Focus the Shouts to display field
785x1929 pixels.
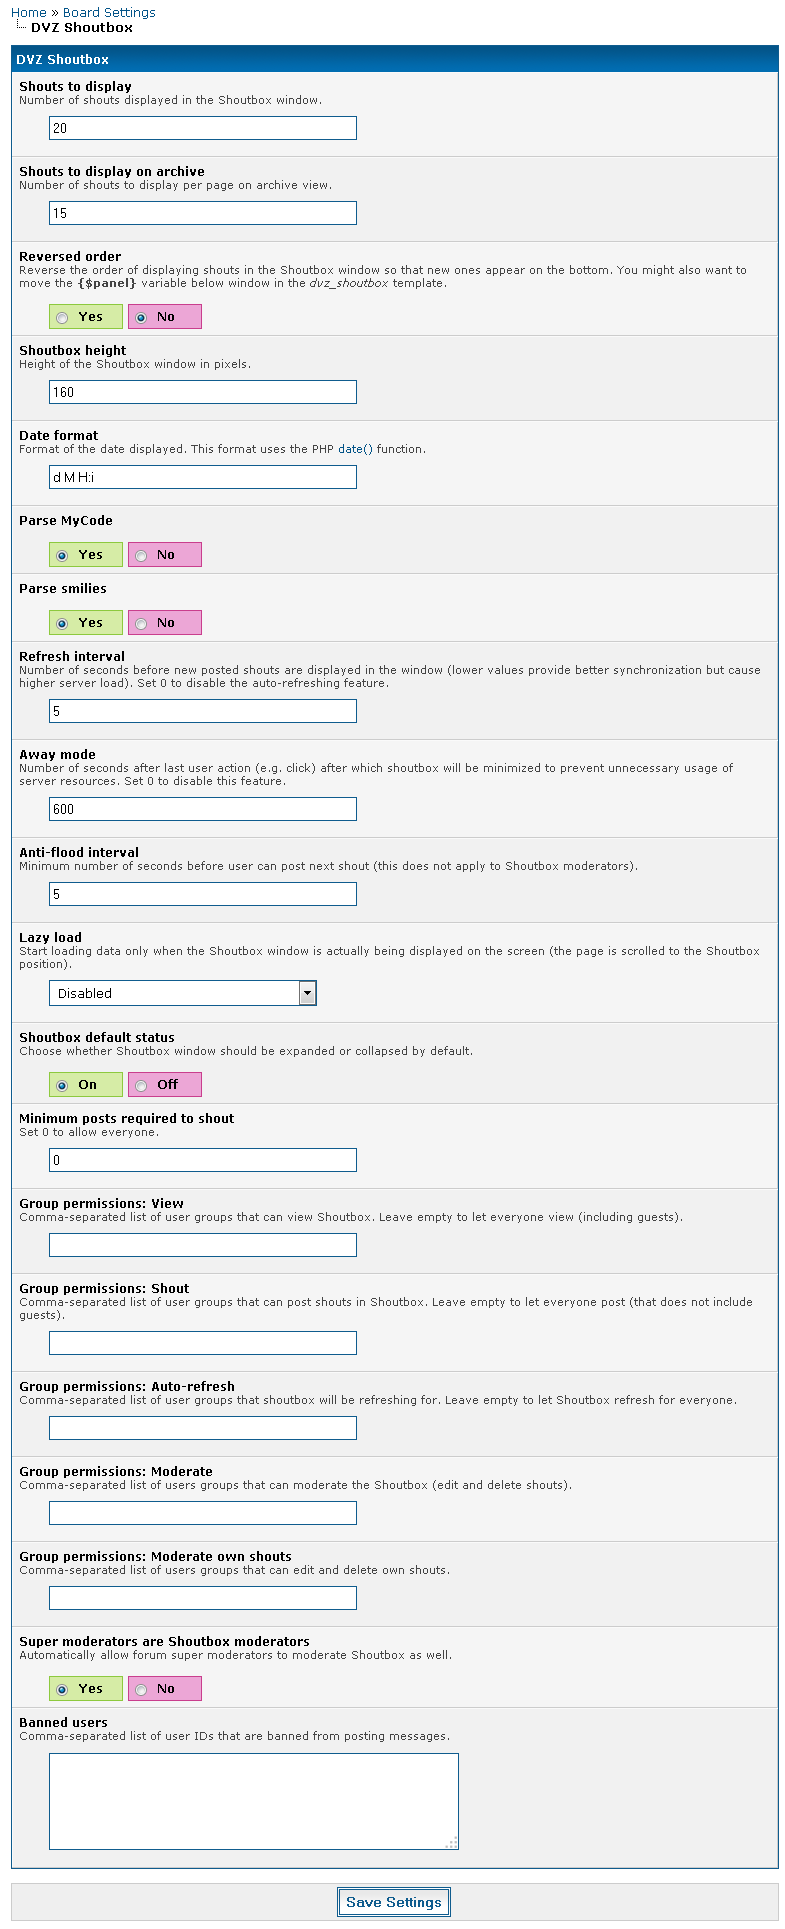click(x=202, y=128)
